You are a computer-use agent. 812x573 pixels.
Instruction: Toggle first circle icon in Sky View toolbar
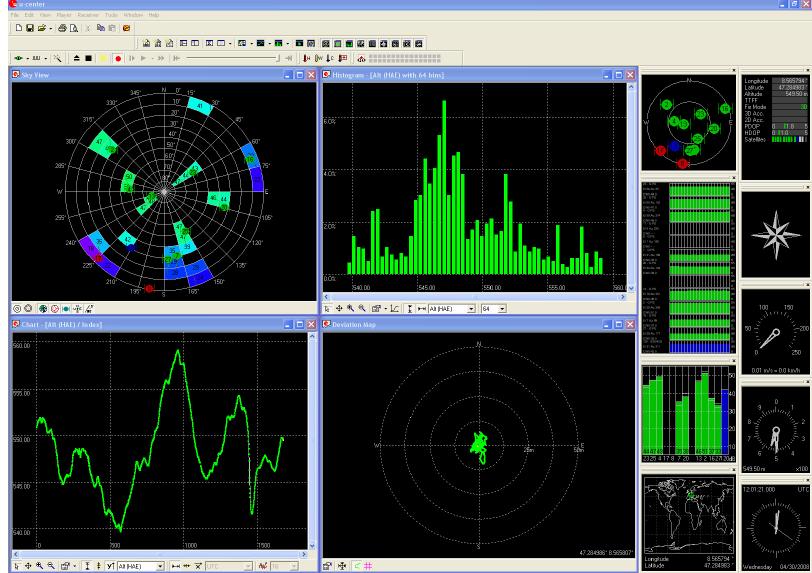pos(17,308)
